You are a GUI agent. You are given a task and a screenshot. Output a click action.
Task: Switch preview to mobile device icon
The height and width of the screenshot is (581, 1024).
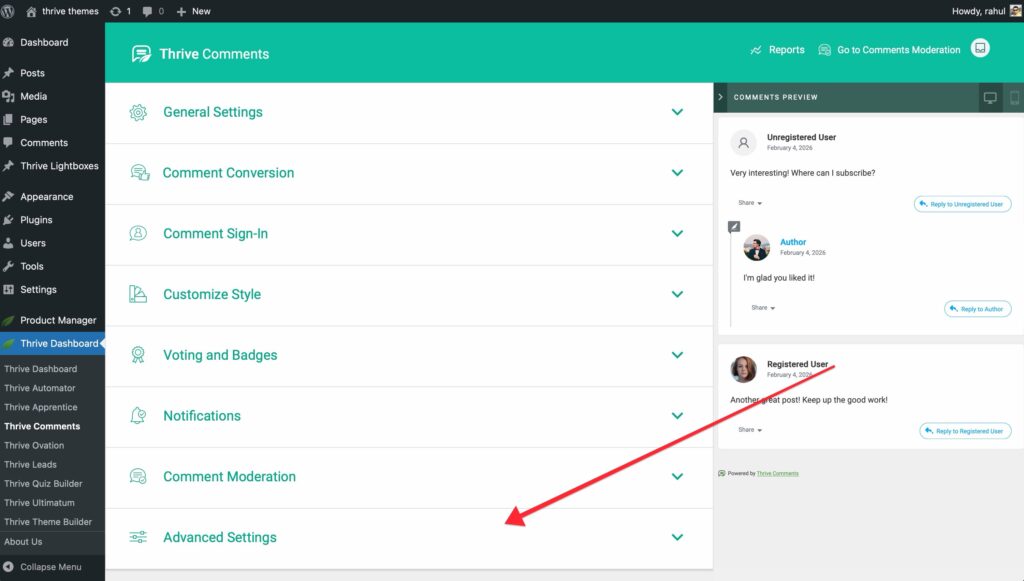(1013, 97)
